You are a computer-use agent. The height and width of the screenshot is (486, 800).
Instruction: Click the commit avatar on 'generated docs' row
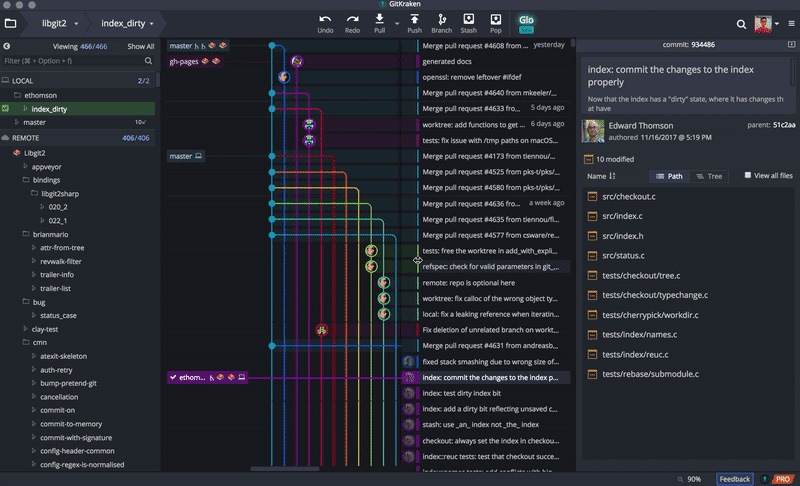tap(297, 61)
